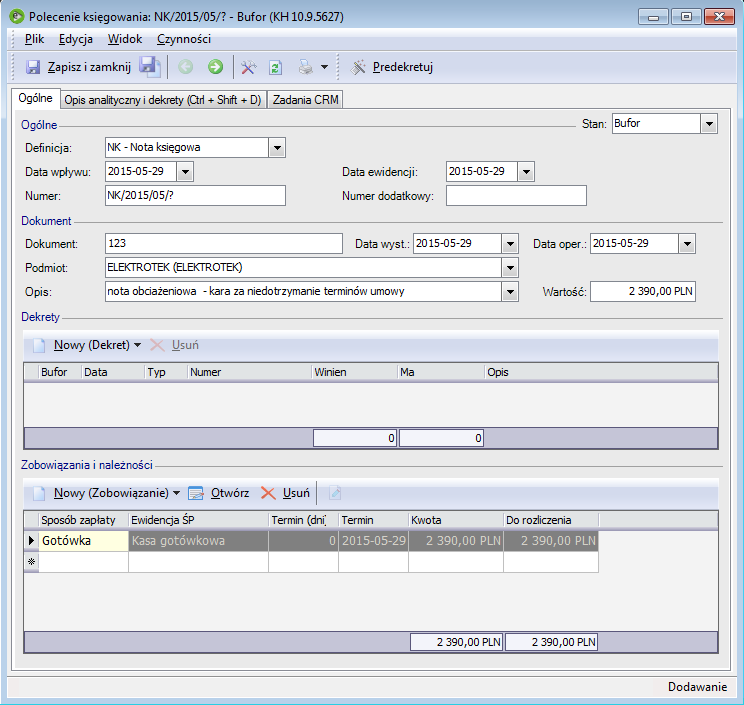
Task: Select the Gotówka row arrow indicator
Action: point(31,540)
